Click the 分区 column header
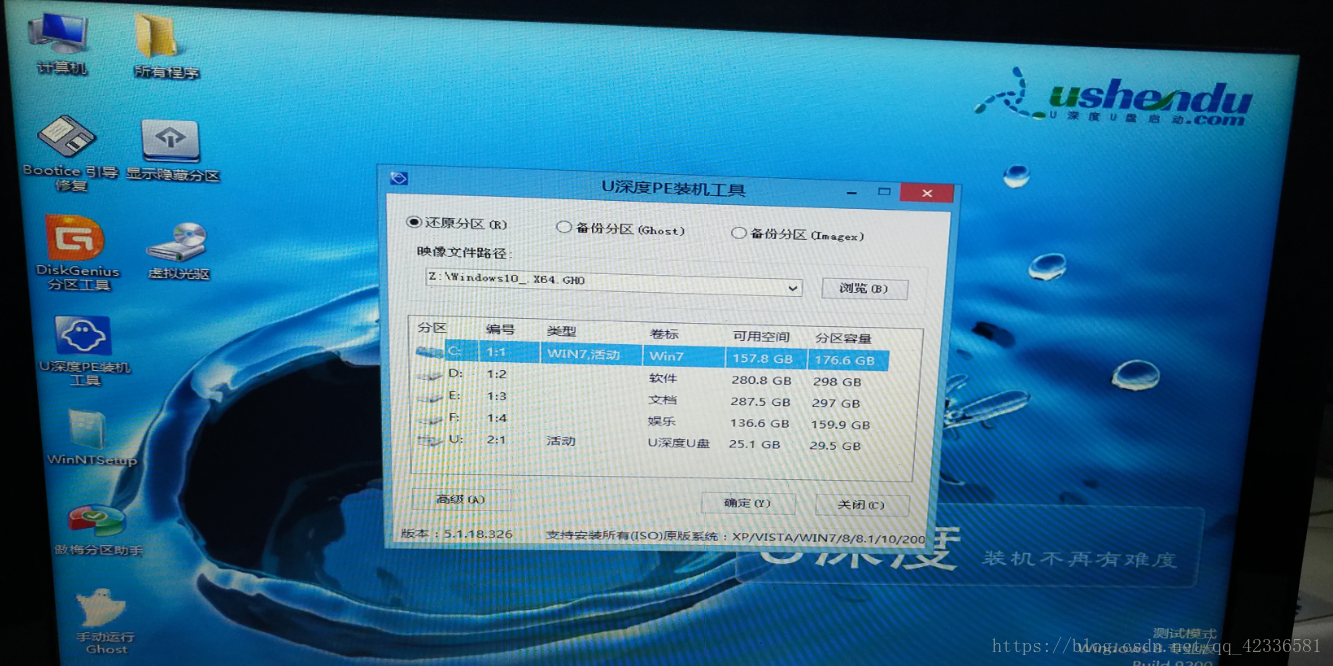This screenshot has width=1333, height=666. pyautogui.click(x=432, y=328)
